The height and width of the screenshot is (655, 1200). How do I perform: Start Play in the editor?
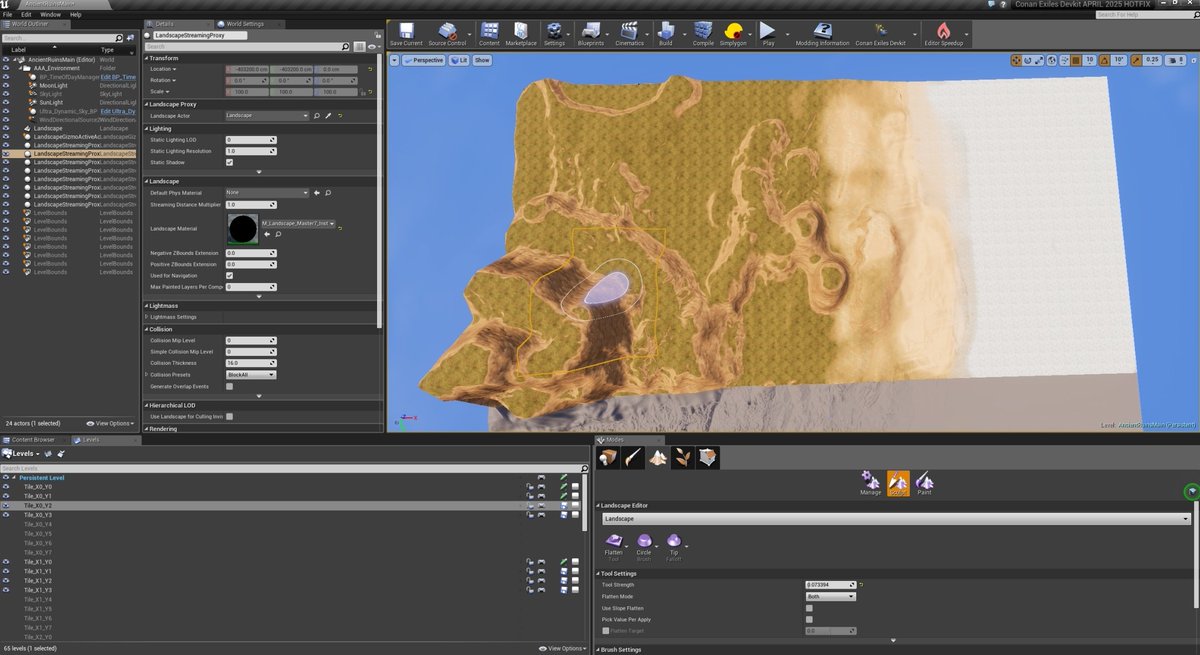coord(768,33)
